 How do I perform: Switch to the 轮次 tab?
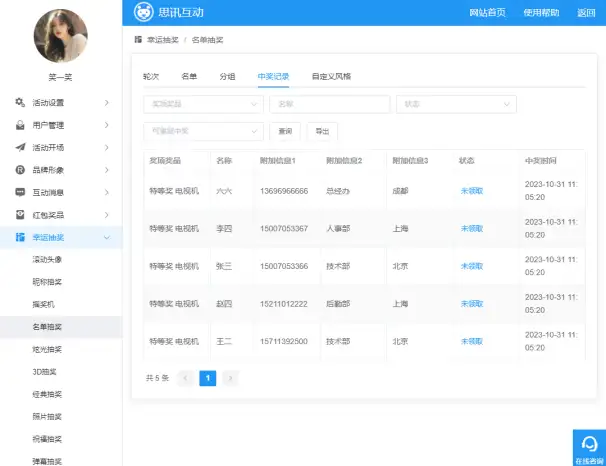click(x=151, y=77)
